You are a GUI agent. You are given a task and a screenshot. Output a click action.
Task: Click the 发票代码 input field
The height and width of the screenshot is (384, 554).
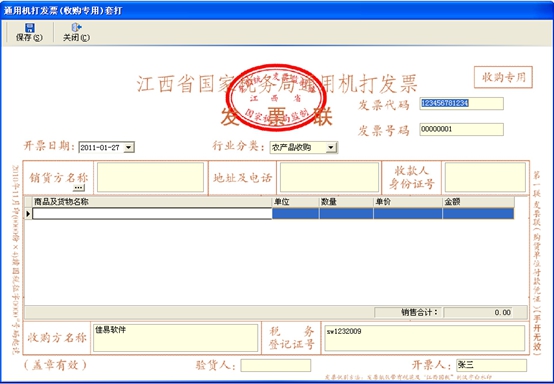click(461, 104)
